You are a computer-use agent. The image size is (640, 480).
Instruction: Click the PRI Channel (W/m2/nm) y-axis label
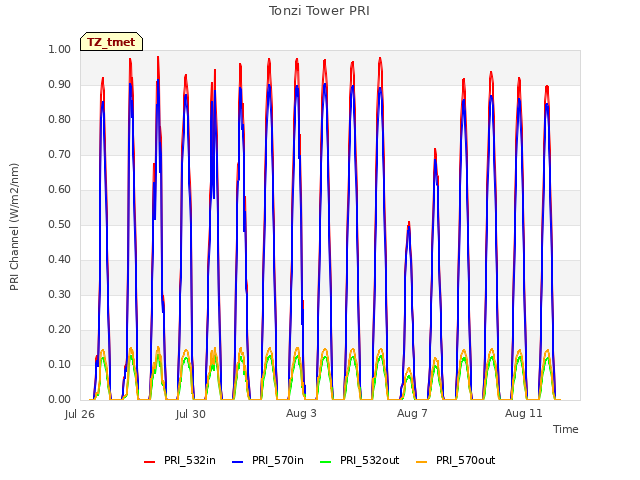(x=14, y=227)
